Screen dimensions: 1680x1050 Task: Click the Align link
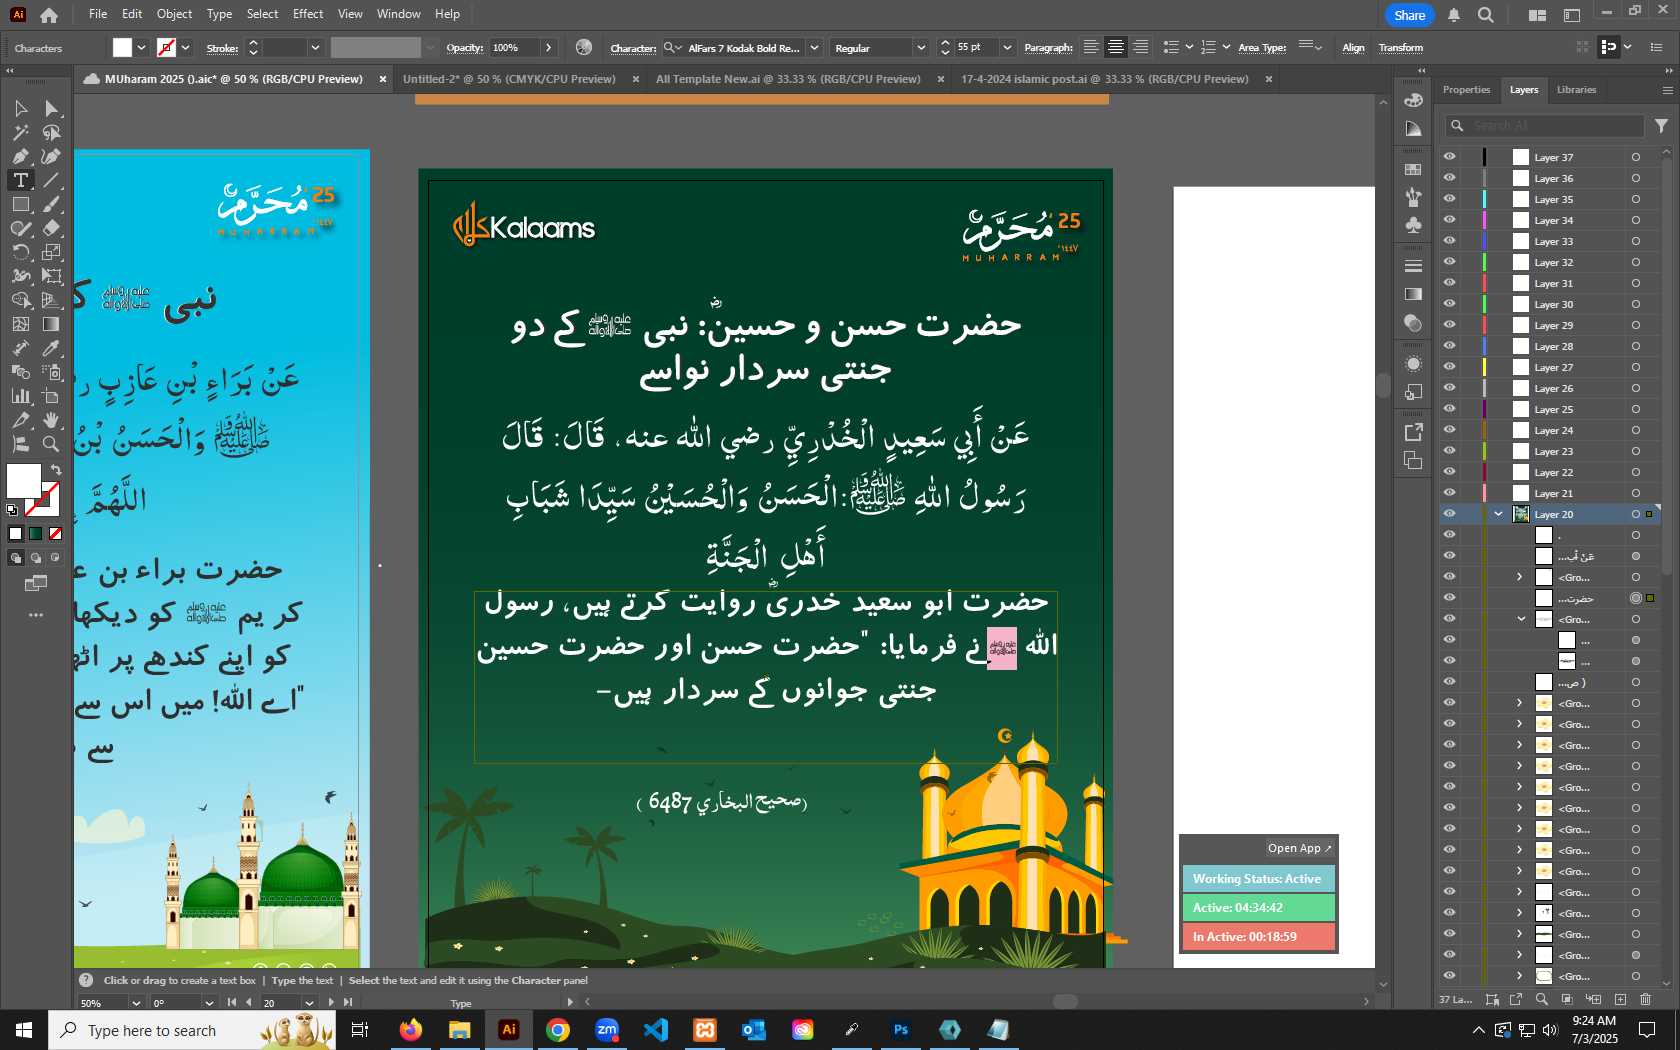[x=1353, y=48]
